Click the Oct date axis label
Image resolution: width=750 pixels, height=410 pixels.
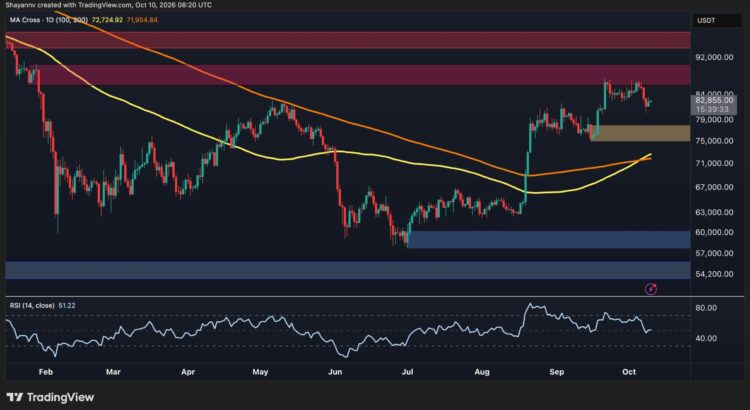629,372
